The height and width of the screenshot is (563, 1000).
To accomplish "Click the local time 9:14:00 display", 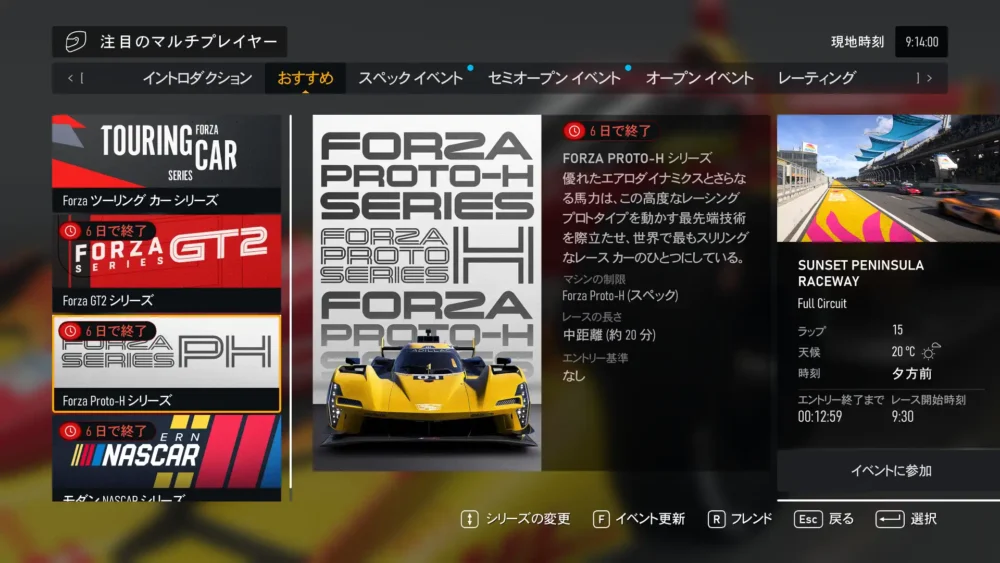I will click(x=922, y=42).
